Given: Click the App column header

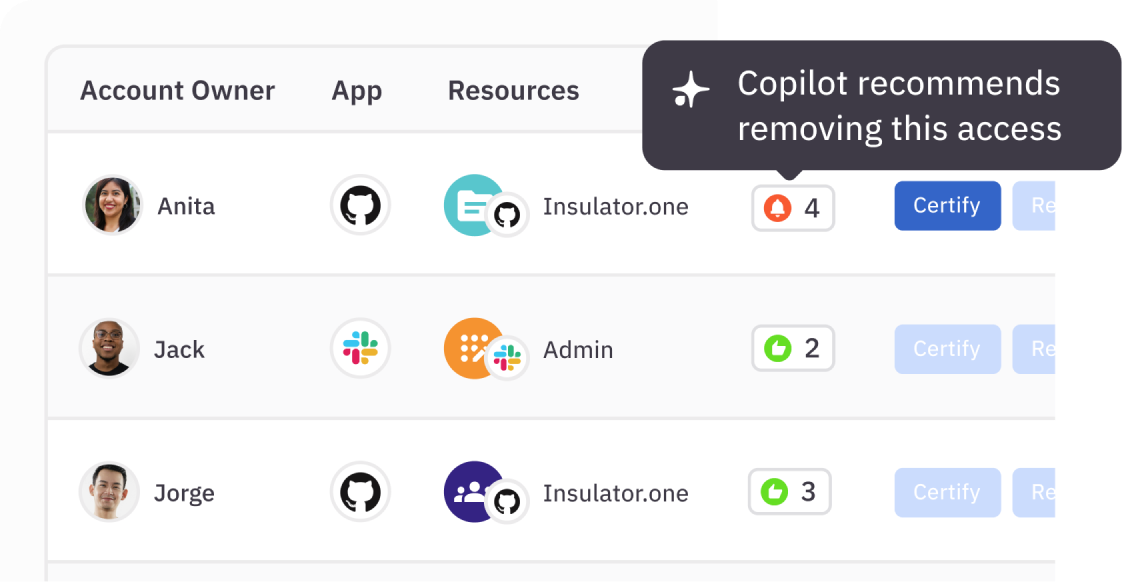Looking at the screenshot, I should tap(357, 91).
